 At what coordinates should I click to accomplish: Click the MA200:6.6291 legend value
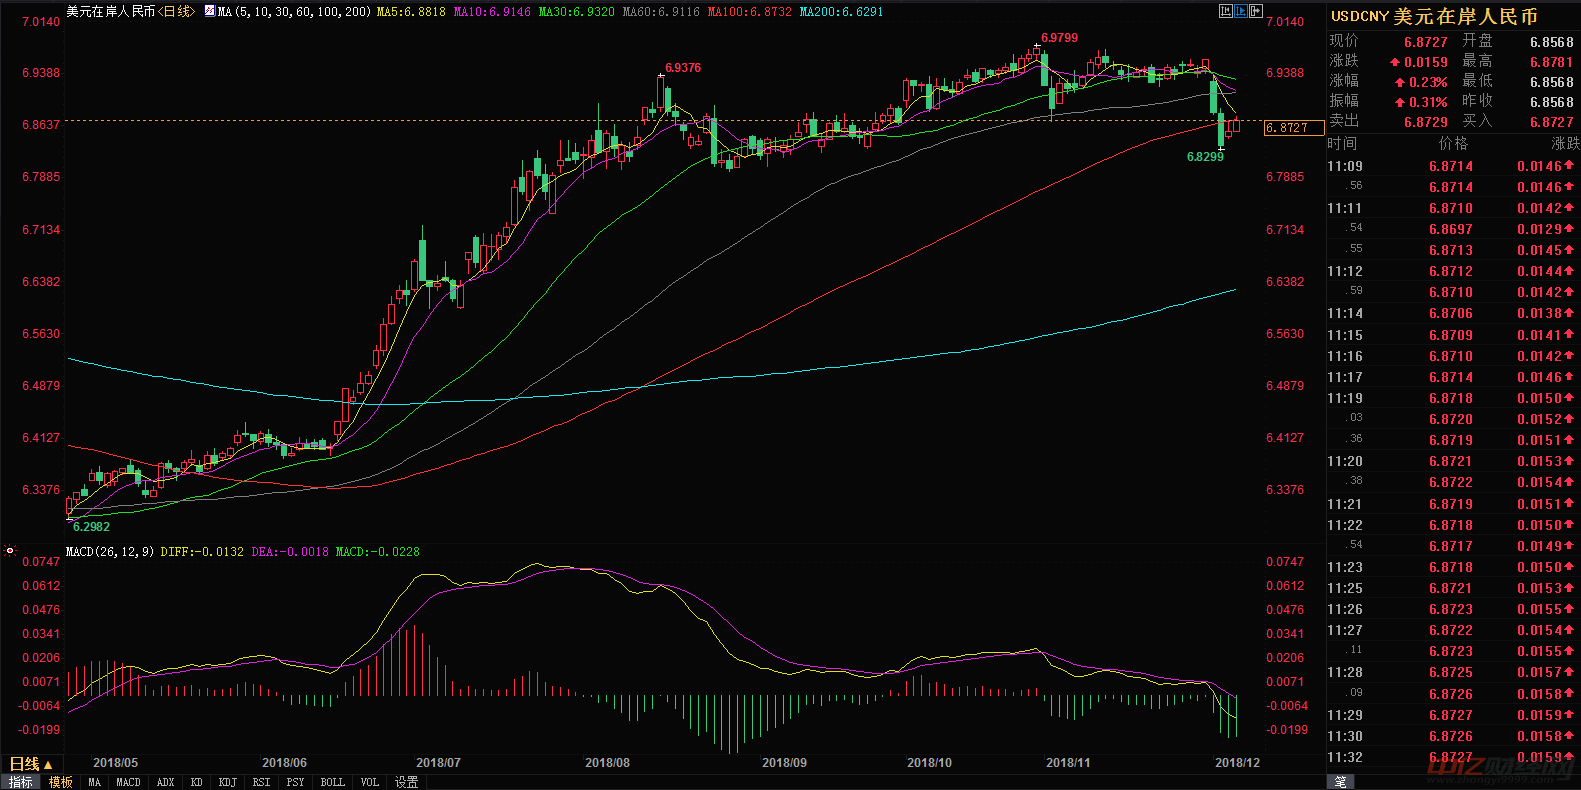[841, 12]
